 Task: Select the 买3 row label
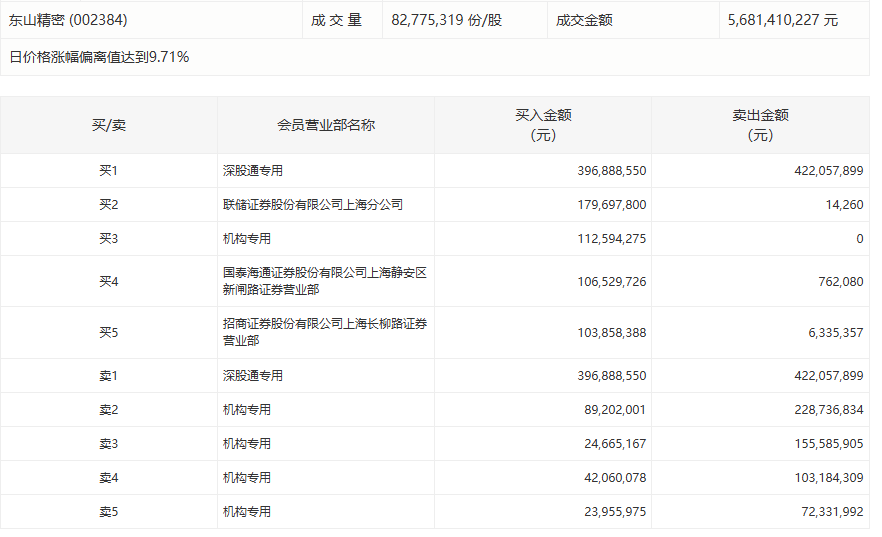(109, 239)
